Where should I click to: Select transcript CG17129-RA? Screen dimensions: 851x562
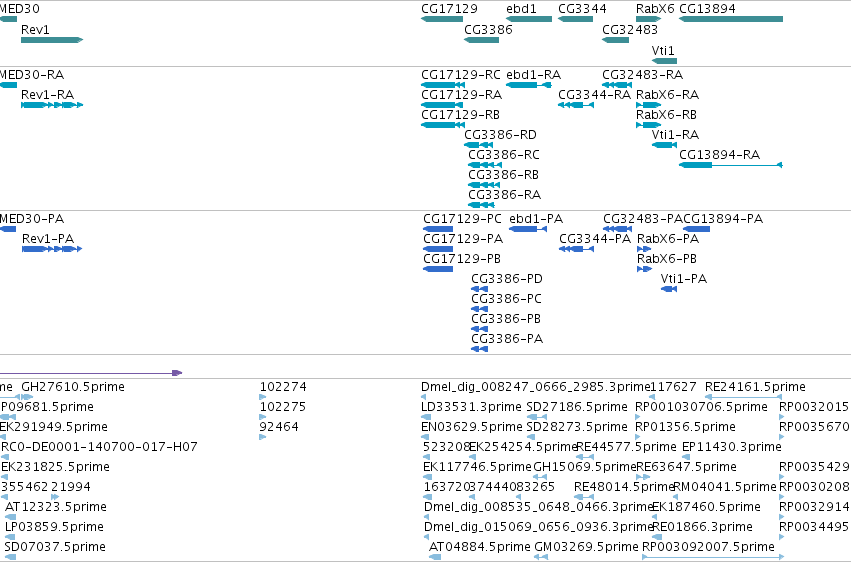click(442, 105)
